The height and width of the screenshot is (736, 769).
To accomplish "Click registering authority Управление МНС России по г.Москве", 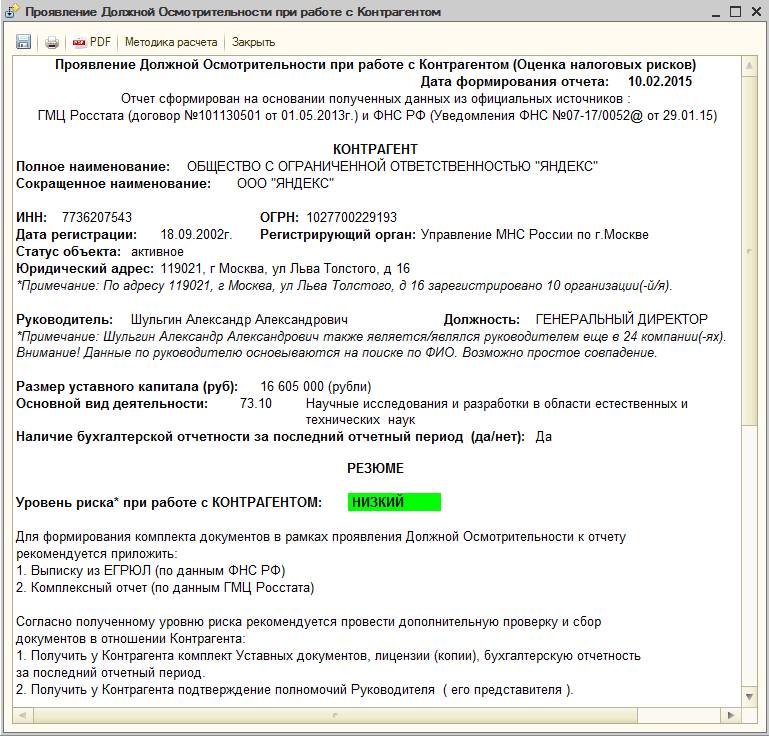I will click(535, 234).
